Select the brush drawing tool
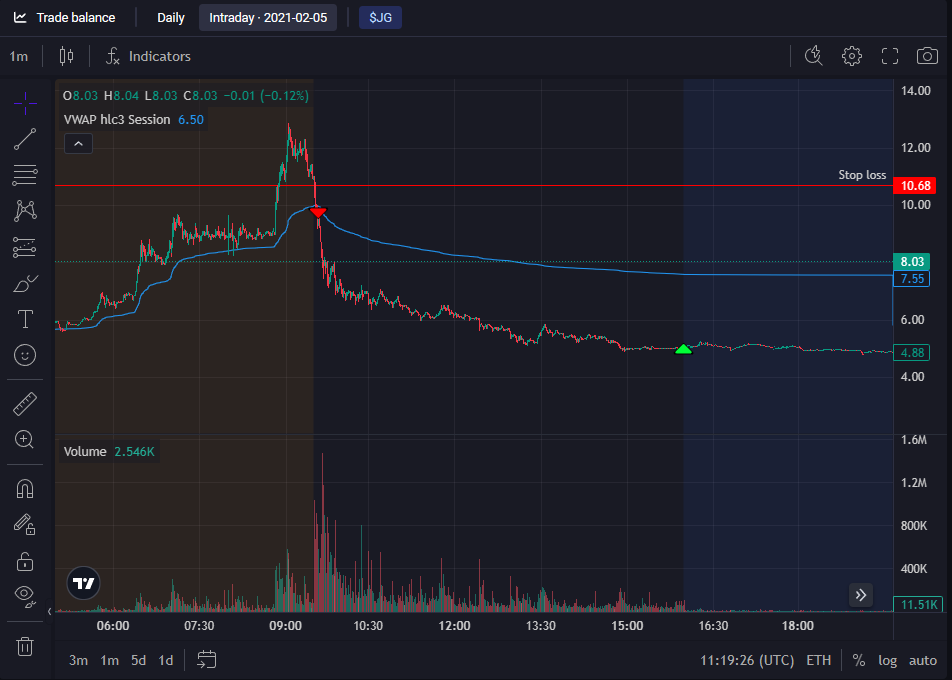The width and height of the screenshot is (952, 680). [x=25, y=284]
